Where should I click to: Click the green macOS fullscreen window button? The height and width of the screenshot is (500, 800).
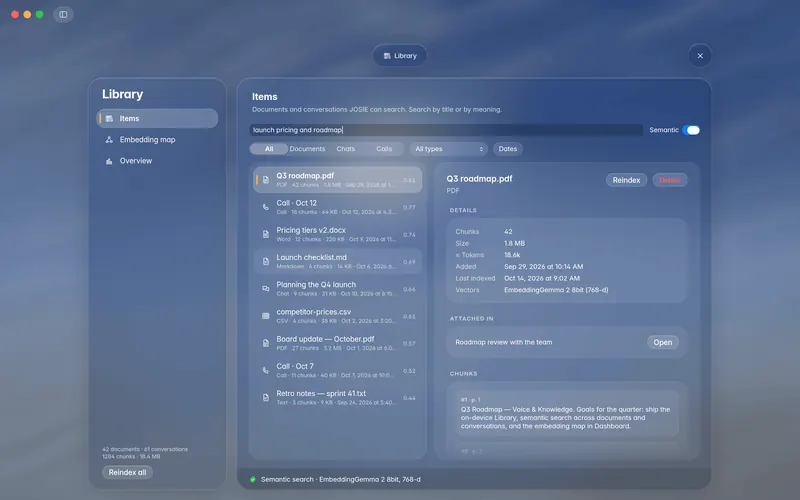(x=39, y=14)
